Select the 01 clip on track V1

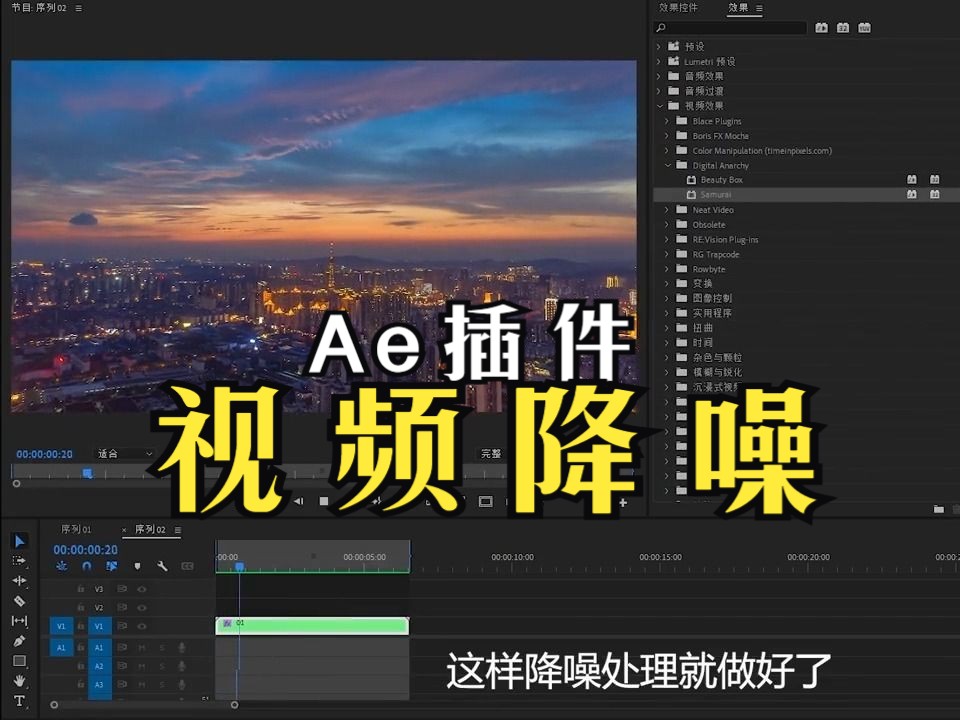point(310,625)
